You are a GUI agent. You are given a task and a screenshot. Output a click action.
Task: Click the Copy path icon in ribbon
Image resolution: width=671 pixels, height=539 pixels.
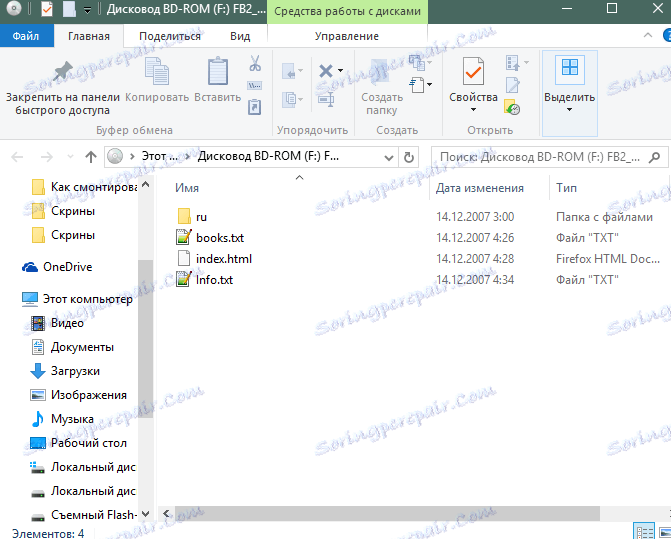[x=255, y=86]
